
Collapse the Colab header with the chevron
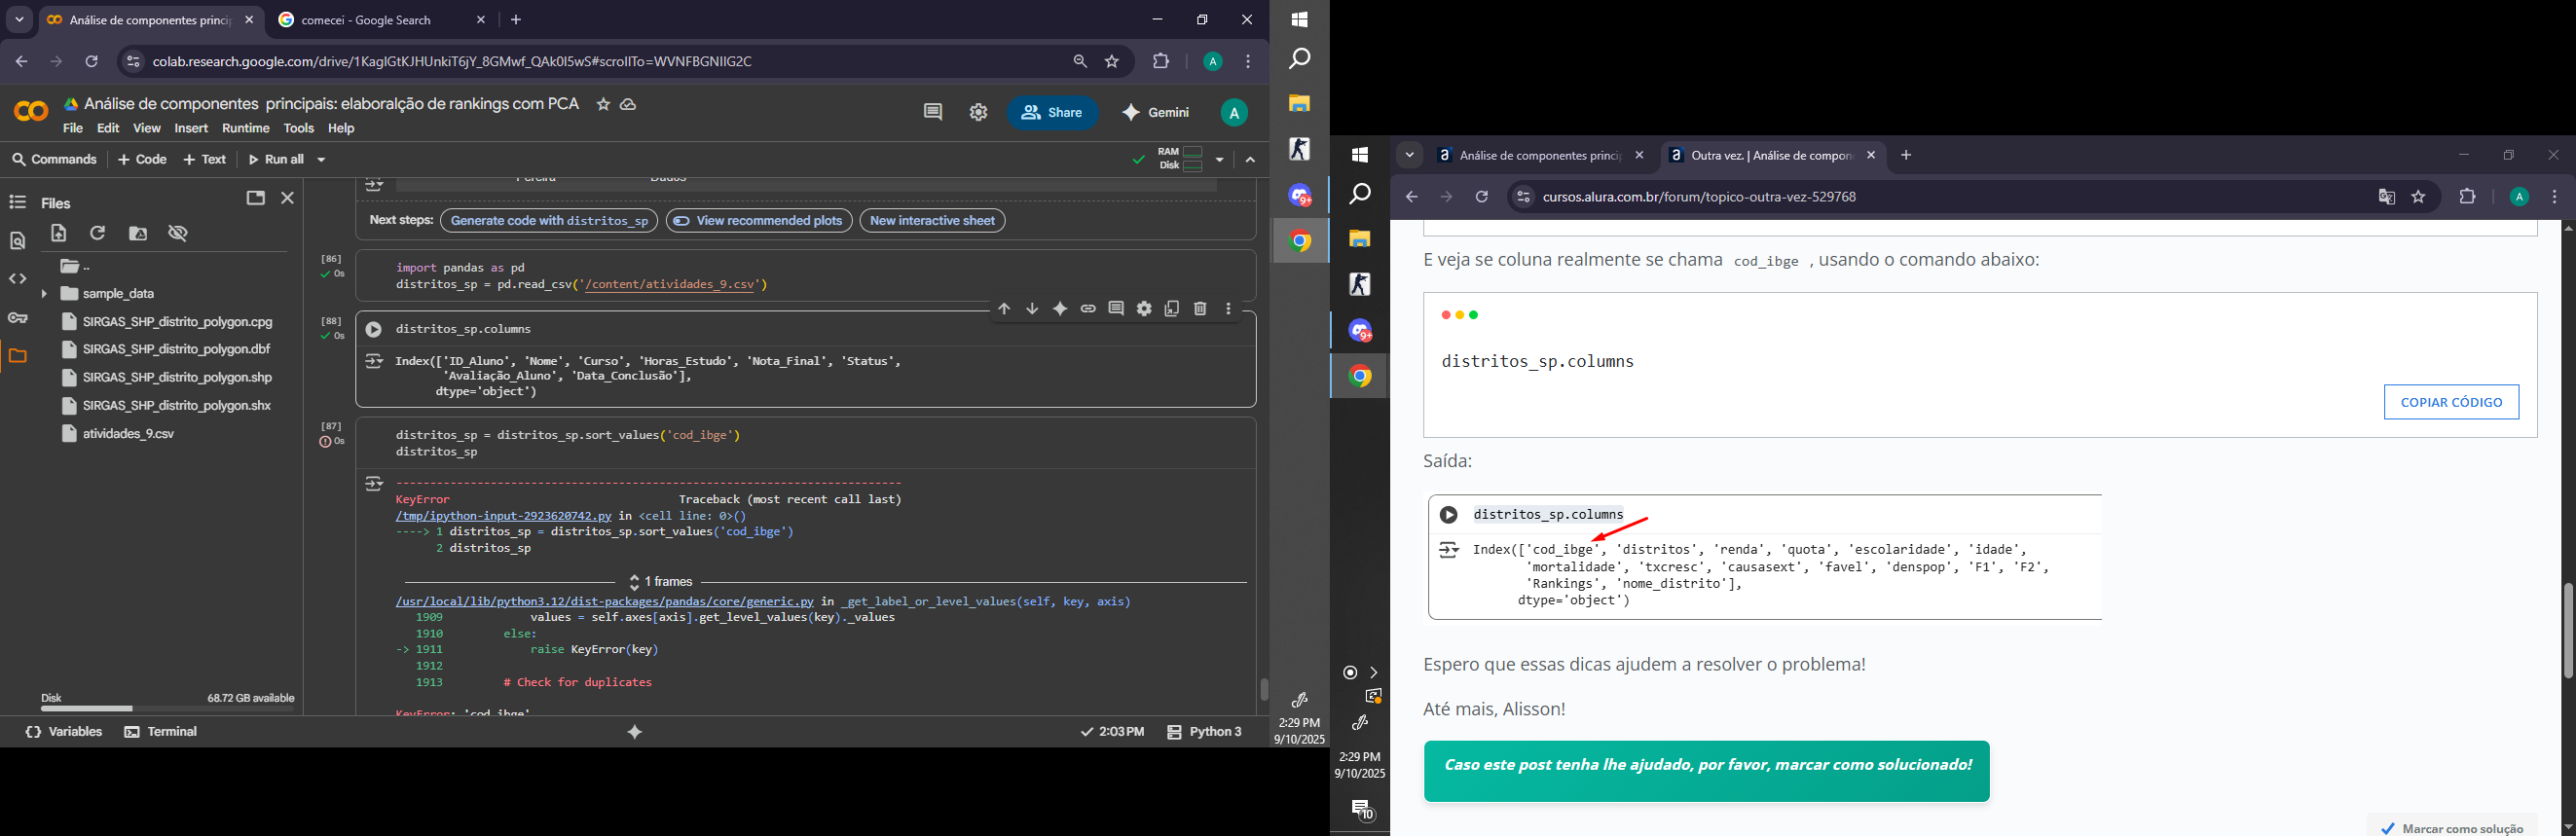click(1251, 160)
